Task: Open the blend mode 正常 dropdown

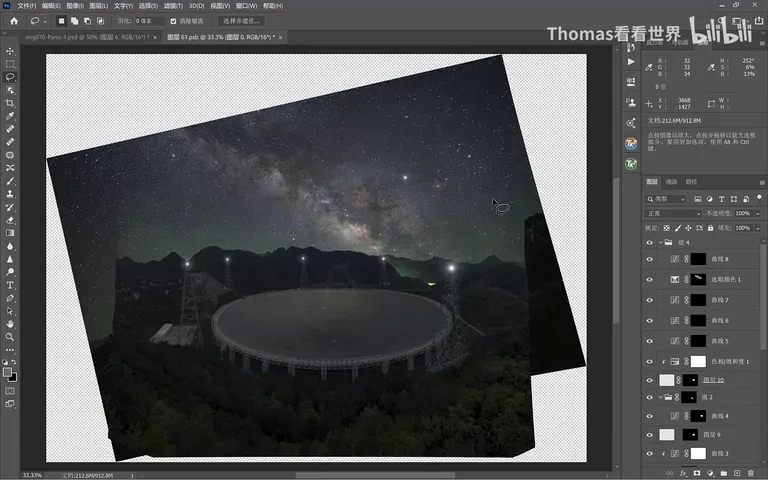Action: [x=673, y=214]
